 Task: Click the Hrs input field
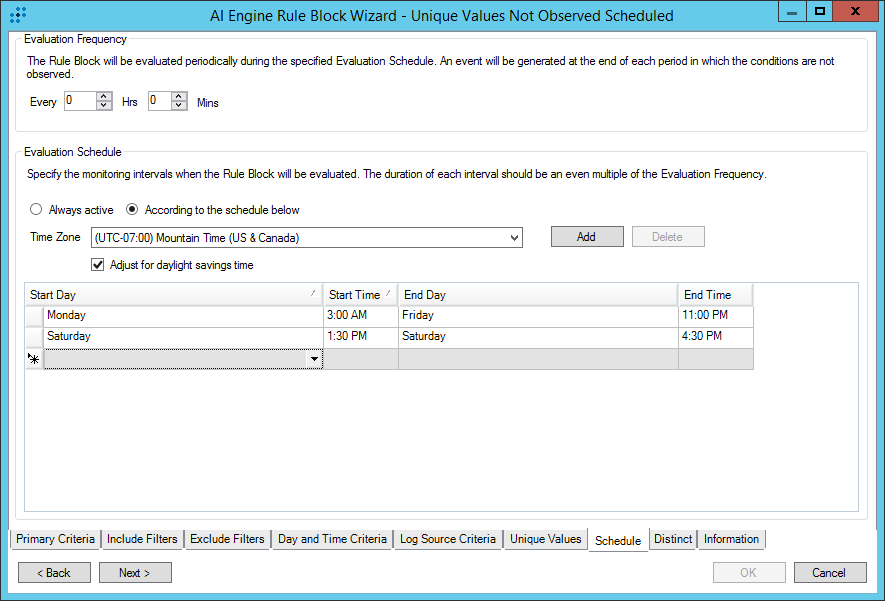(79, 101)
